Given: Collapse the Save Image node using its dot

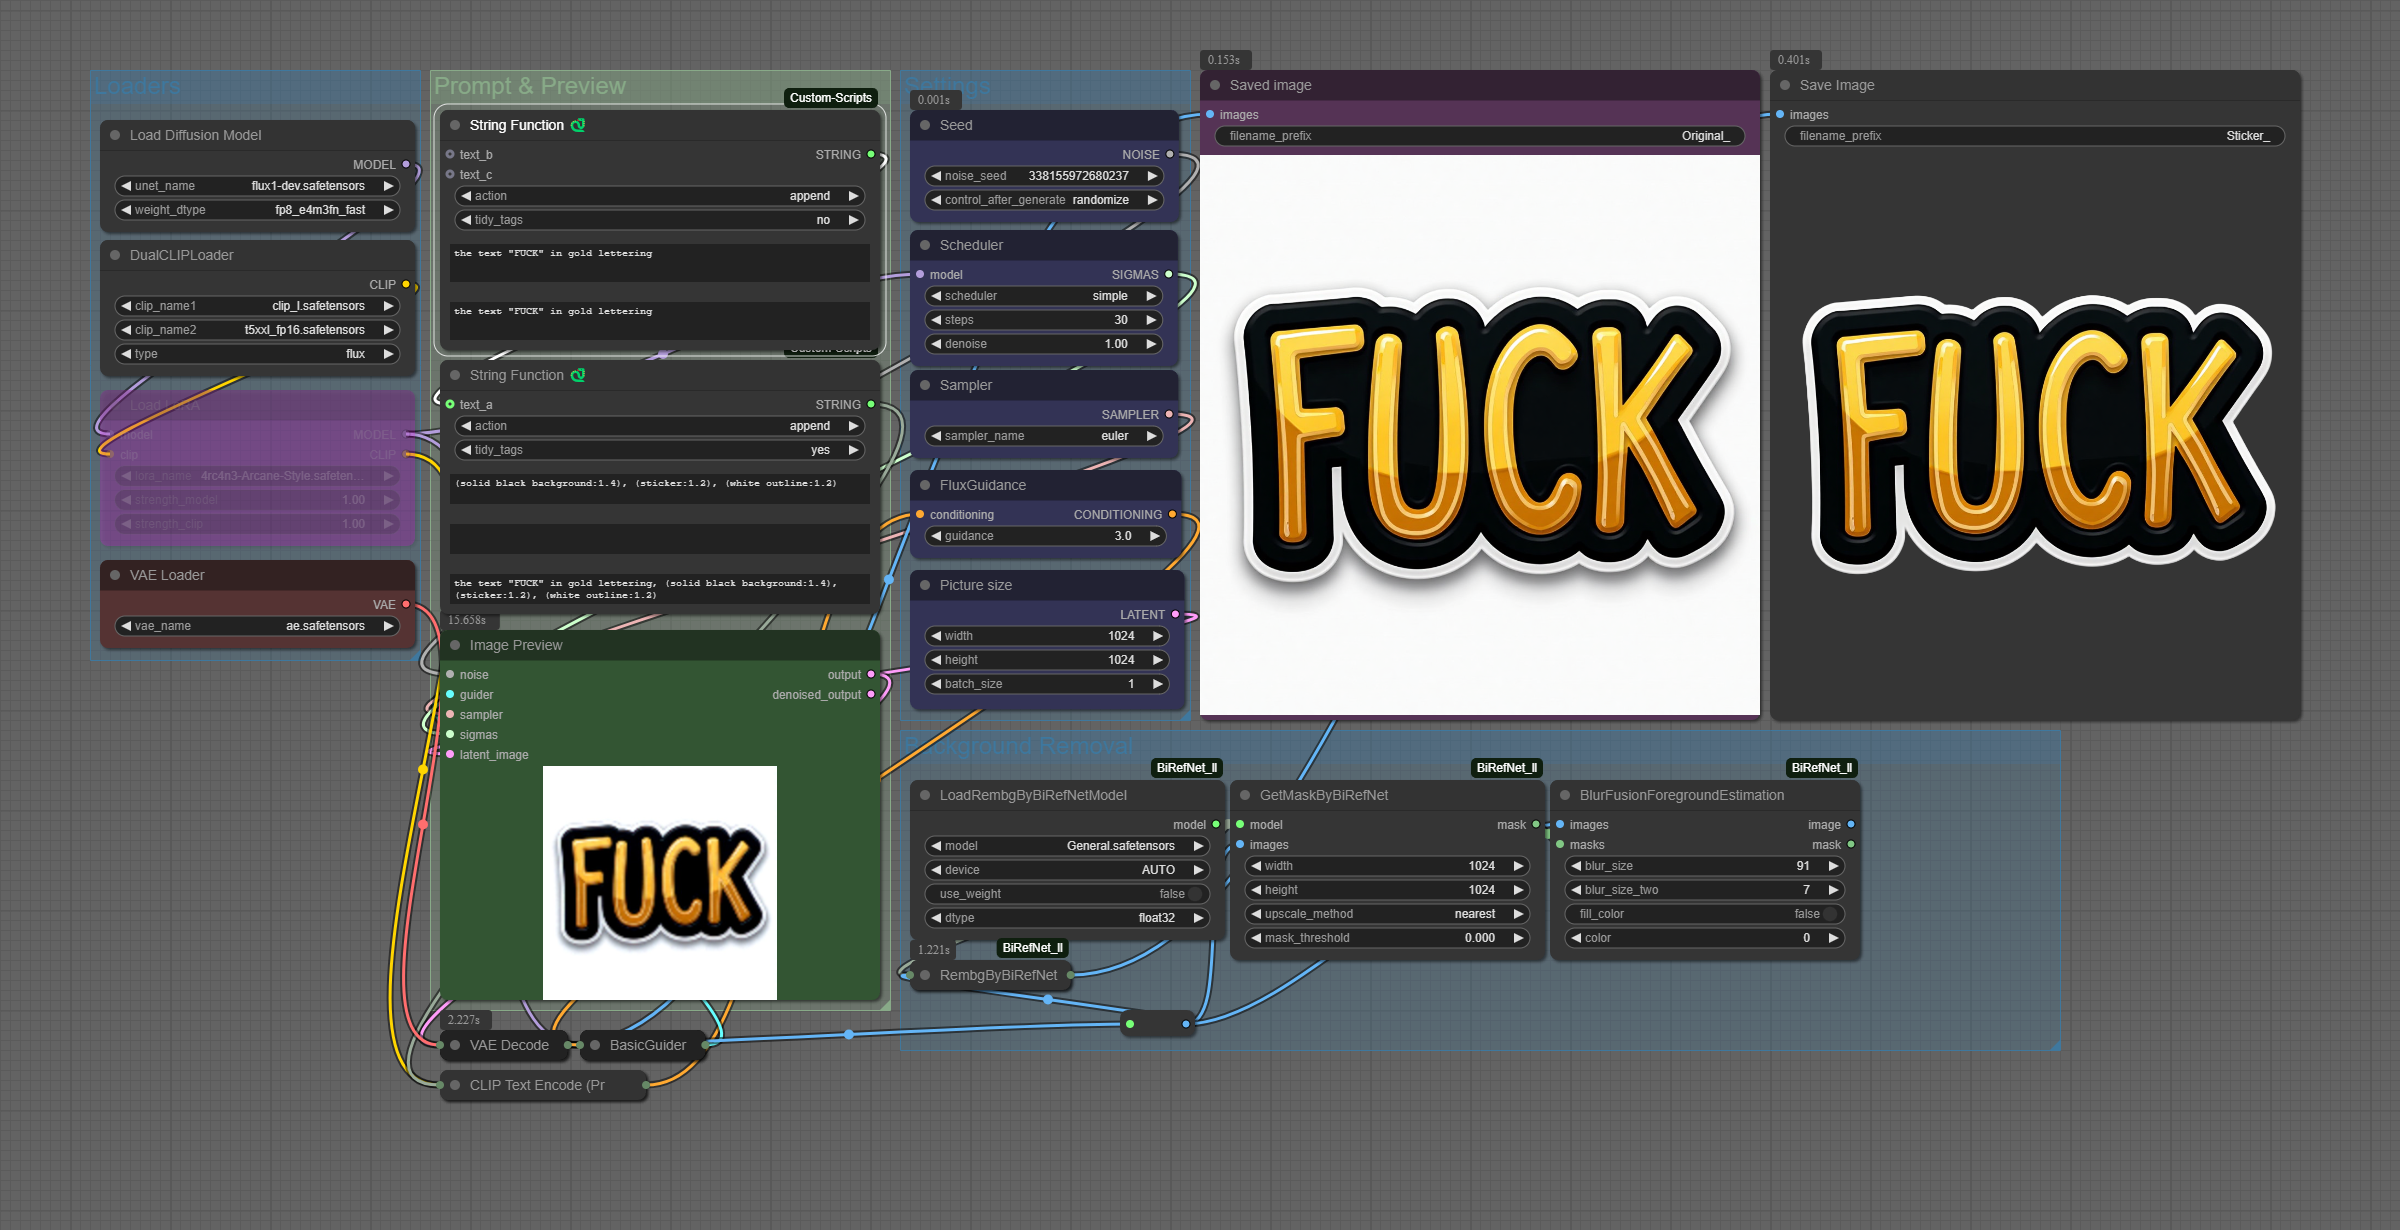Looking at the screenshot, I should click(1785, 85).
